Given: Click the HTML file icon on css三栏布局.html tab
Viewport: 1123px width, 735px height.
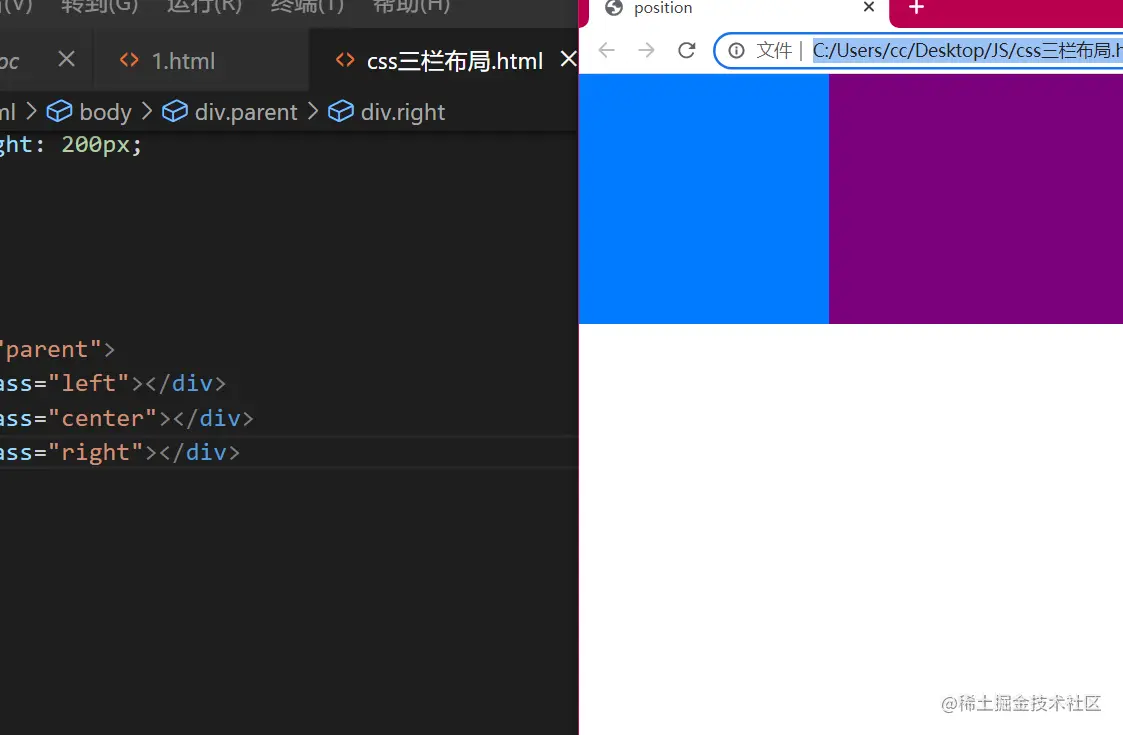Looking at the screenshot, I should [345, 60].
